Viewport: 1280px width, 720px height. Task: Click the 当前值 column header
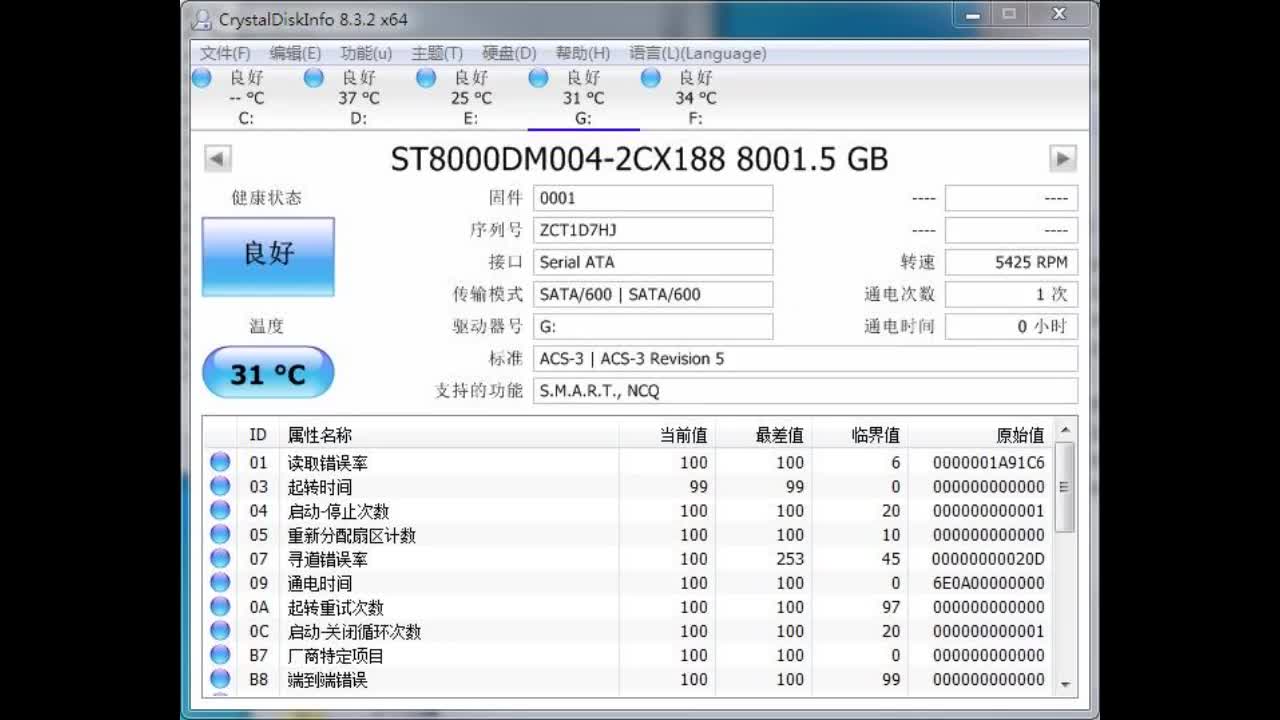point(668,435)
